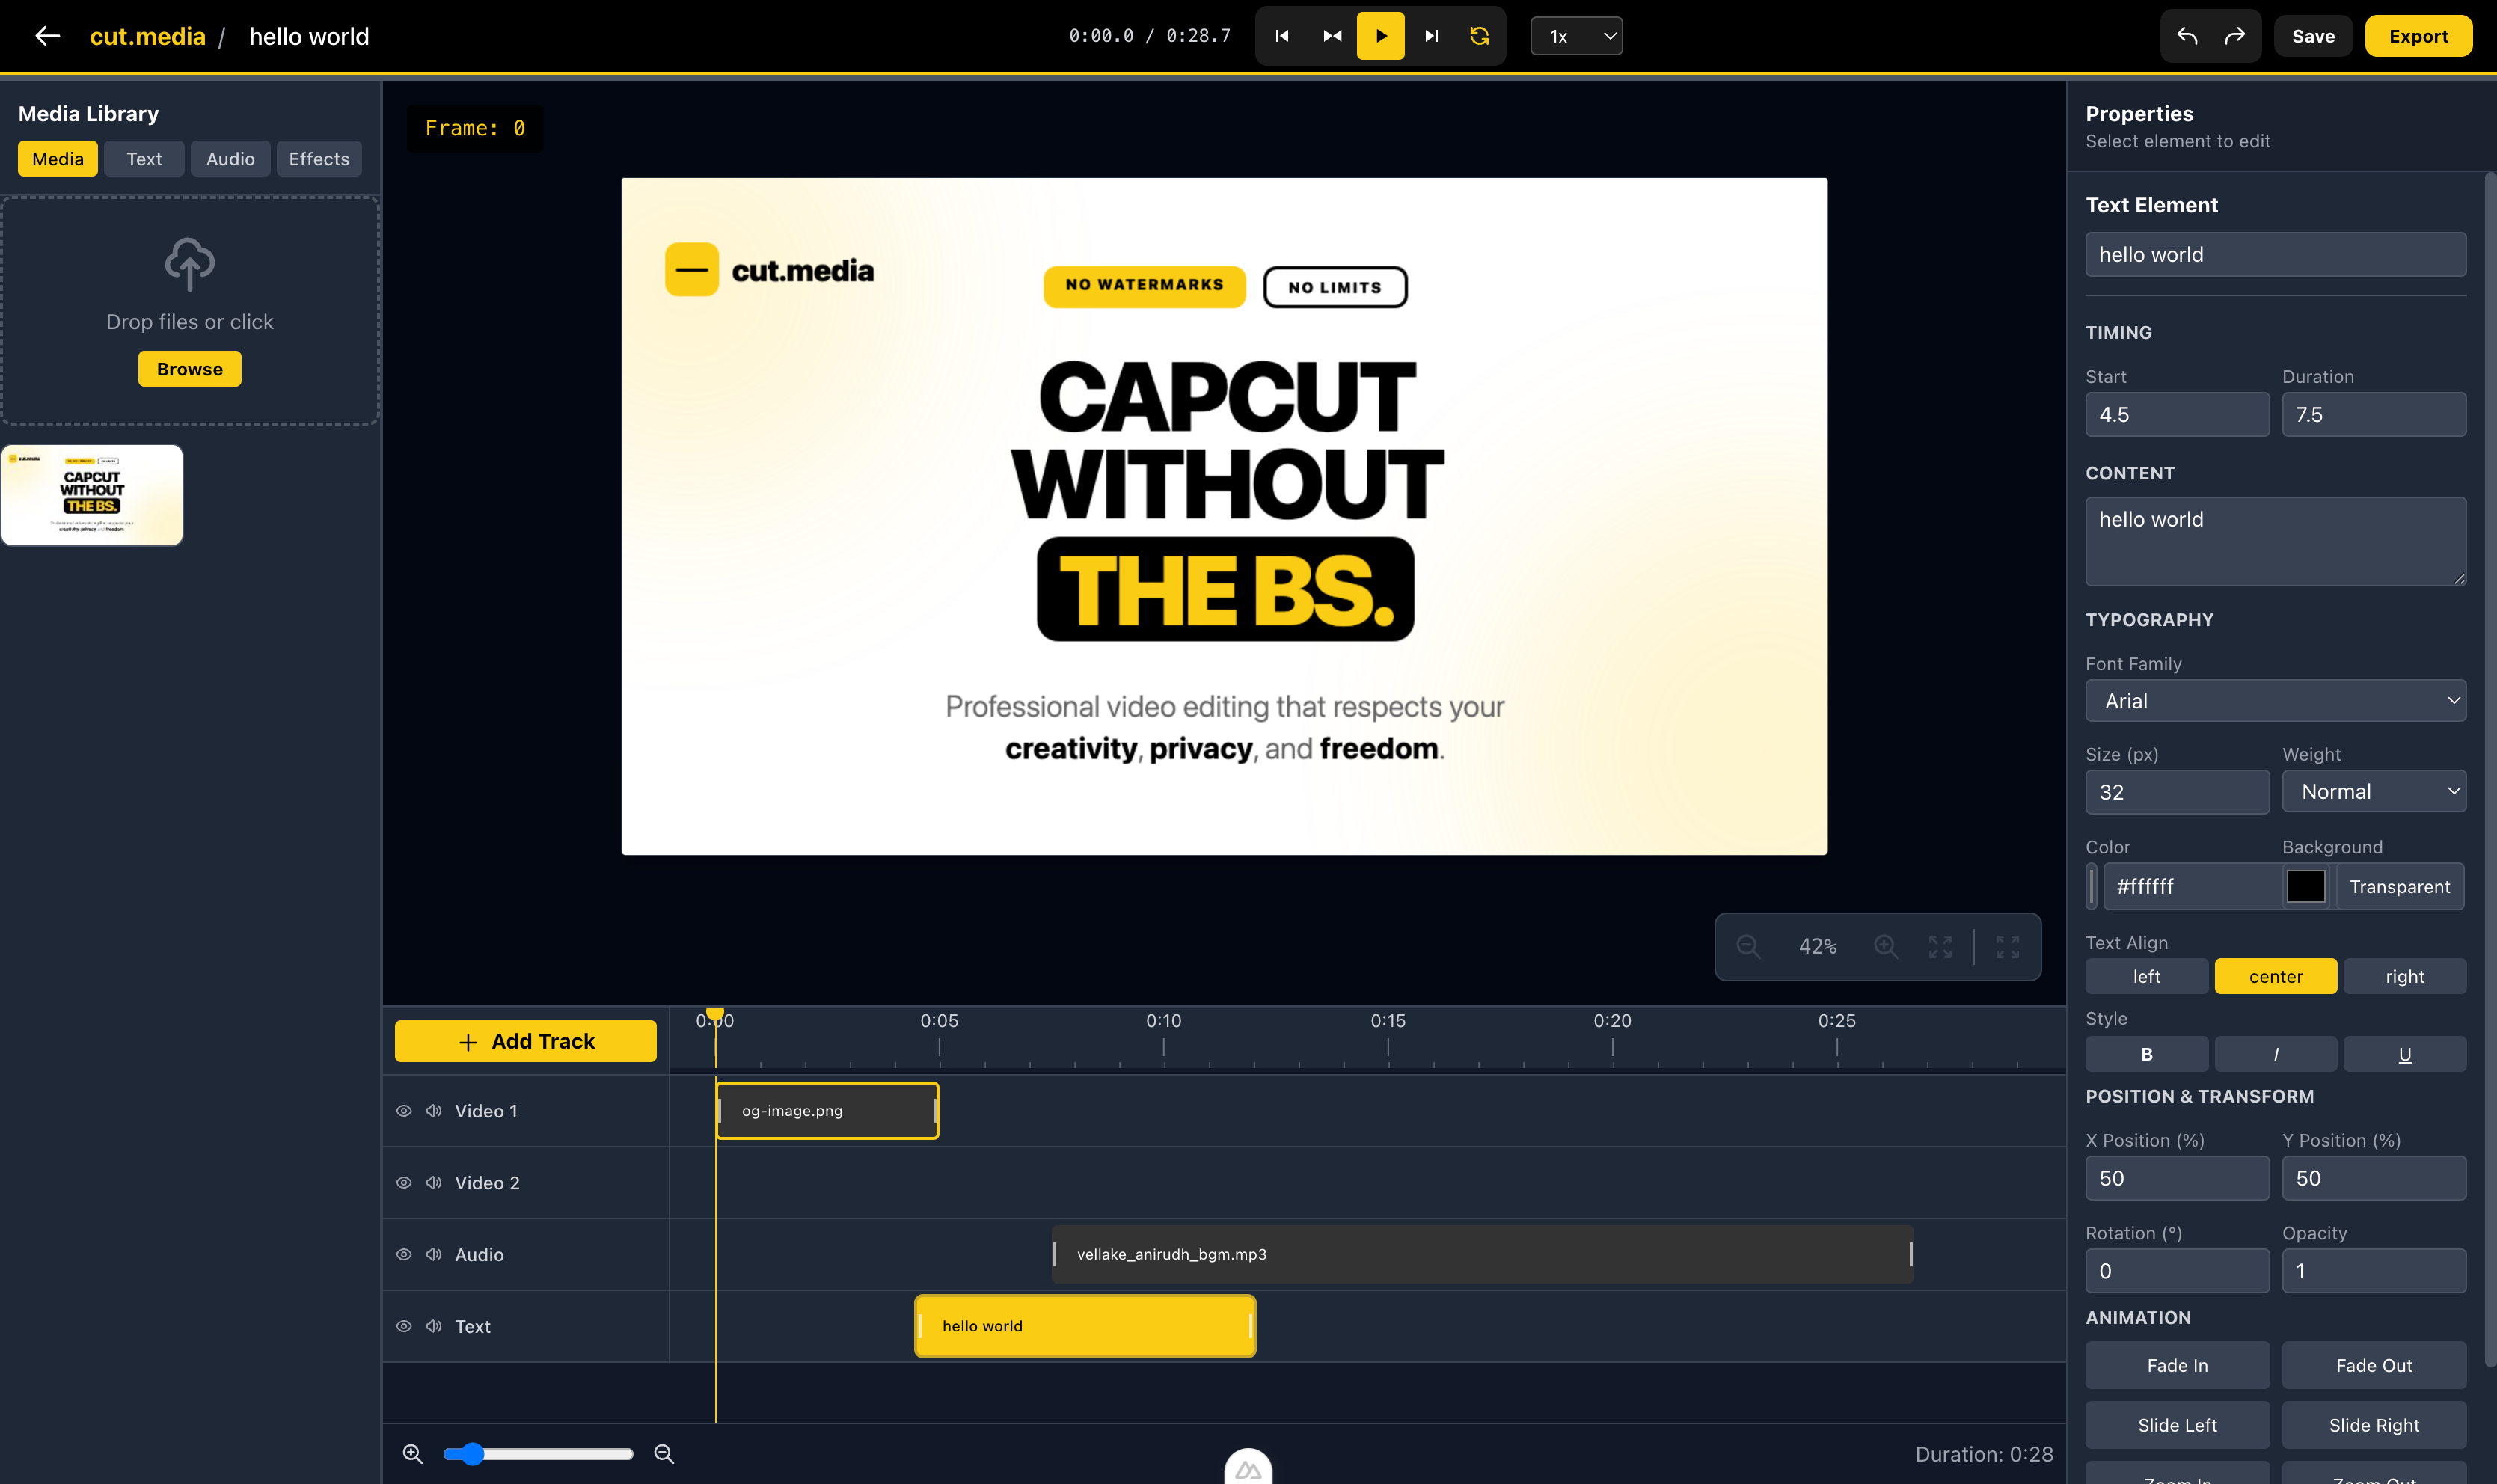Apply Slide Right animation
This screenshot has height=1484, width=2497.
[2373, 1425]
